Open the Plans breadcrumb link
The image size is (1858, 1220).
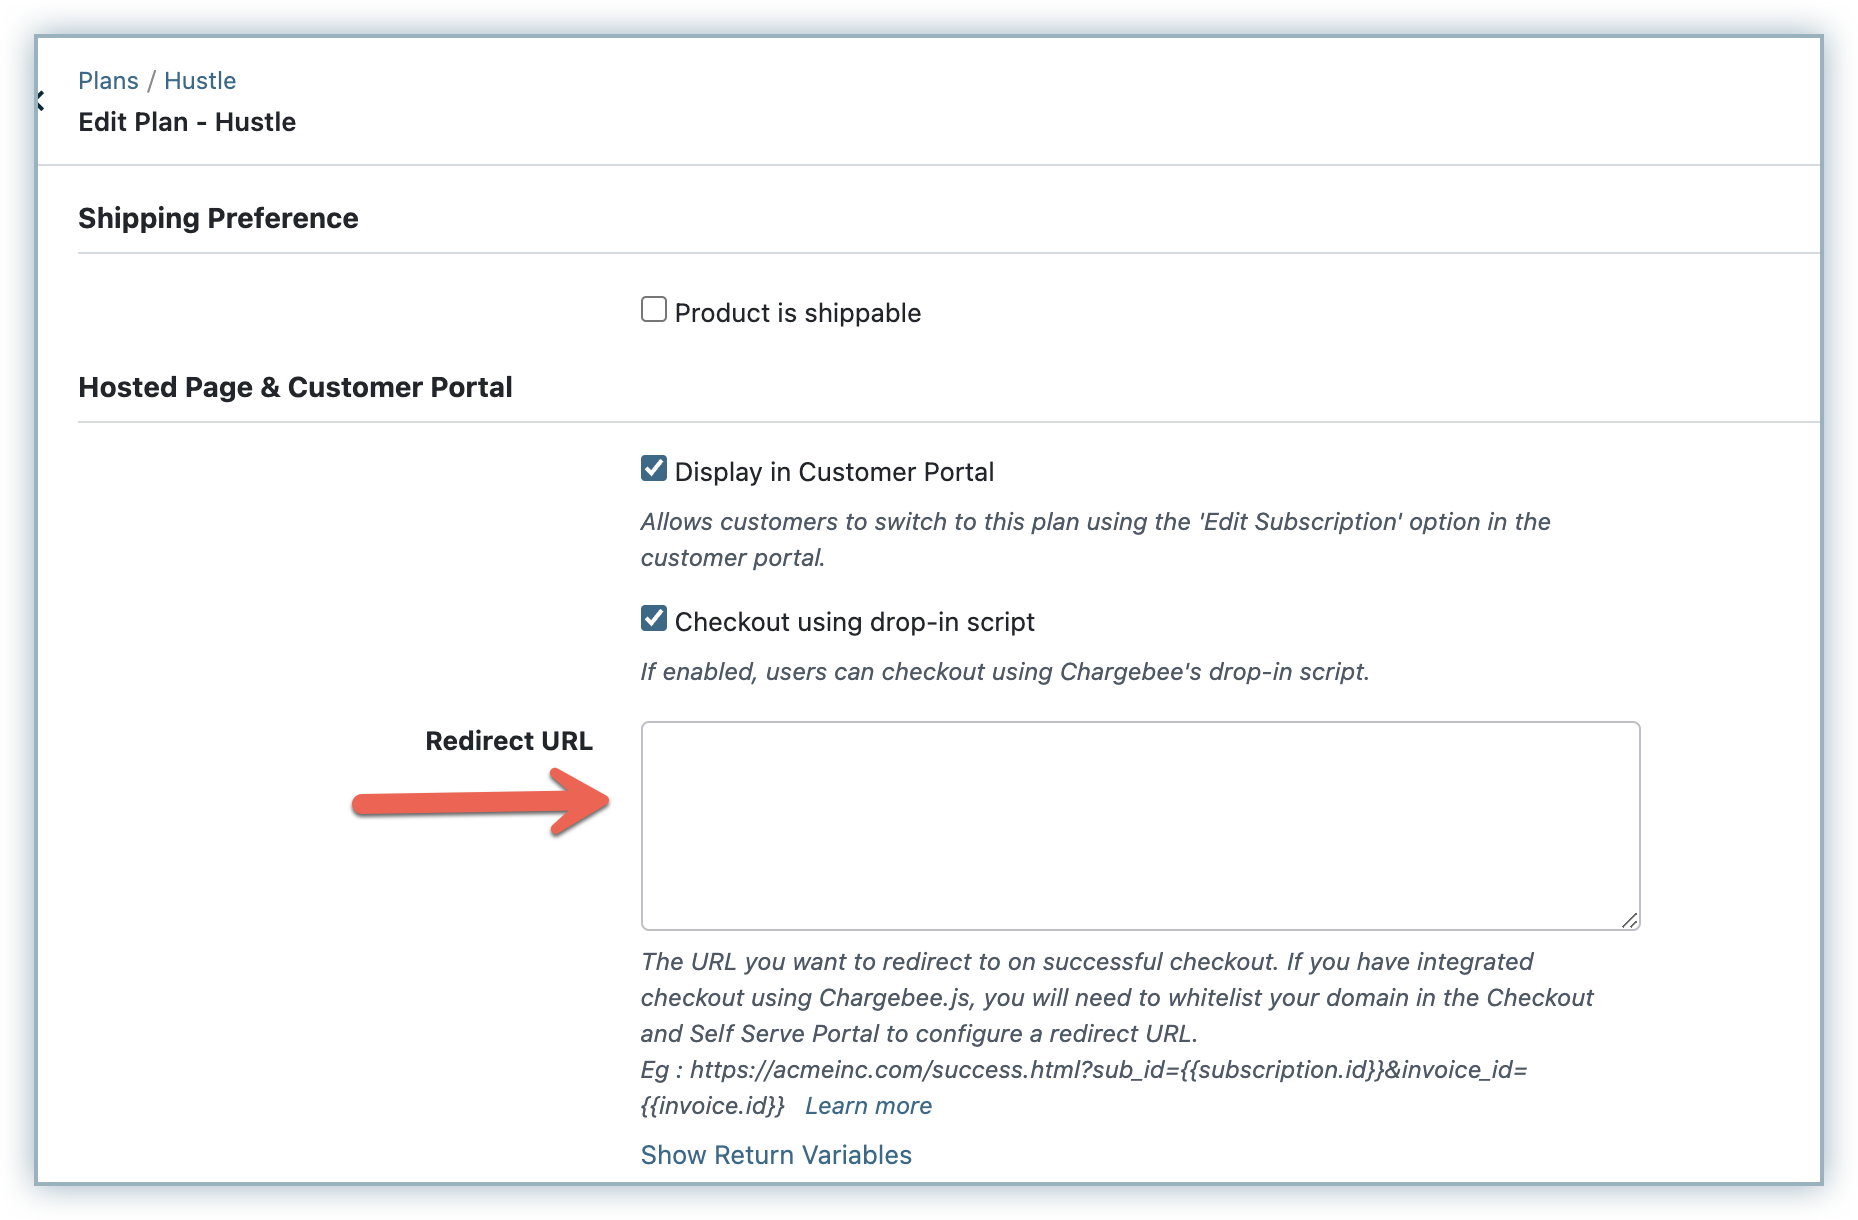click(x=108, y=81)
